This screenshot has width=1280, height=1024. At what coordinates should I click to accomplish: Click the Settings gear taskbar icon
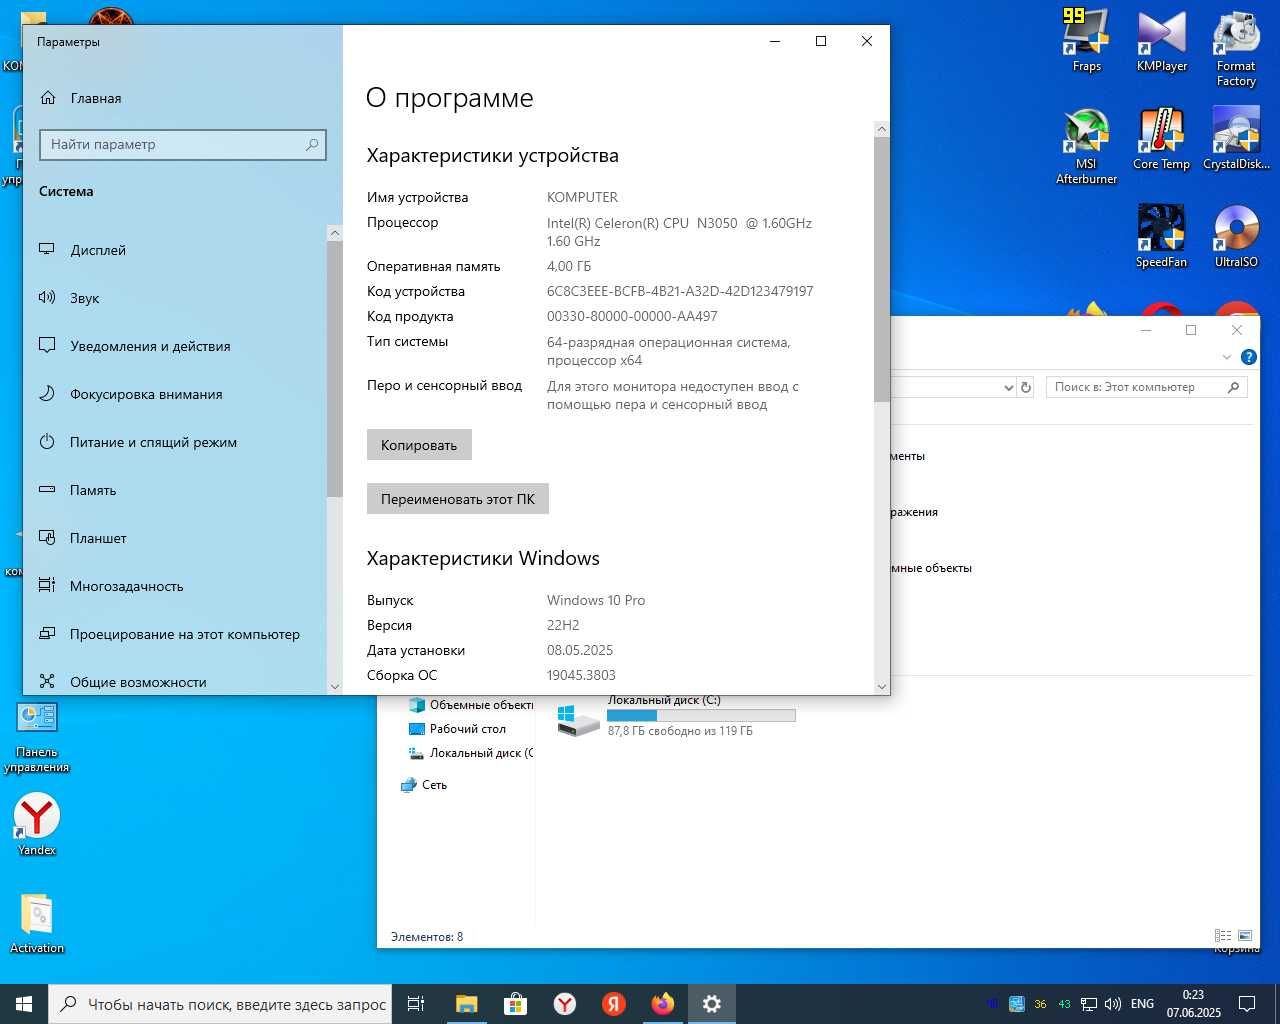[712, 1004]
